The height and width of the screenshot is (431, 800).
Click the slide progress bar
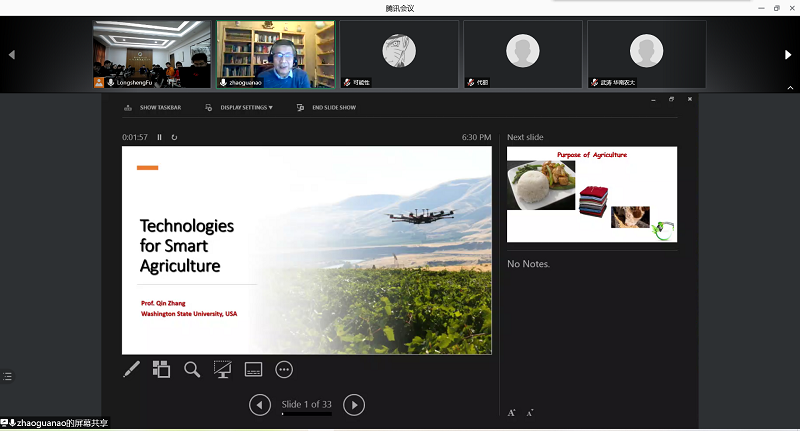306,414
